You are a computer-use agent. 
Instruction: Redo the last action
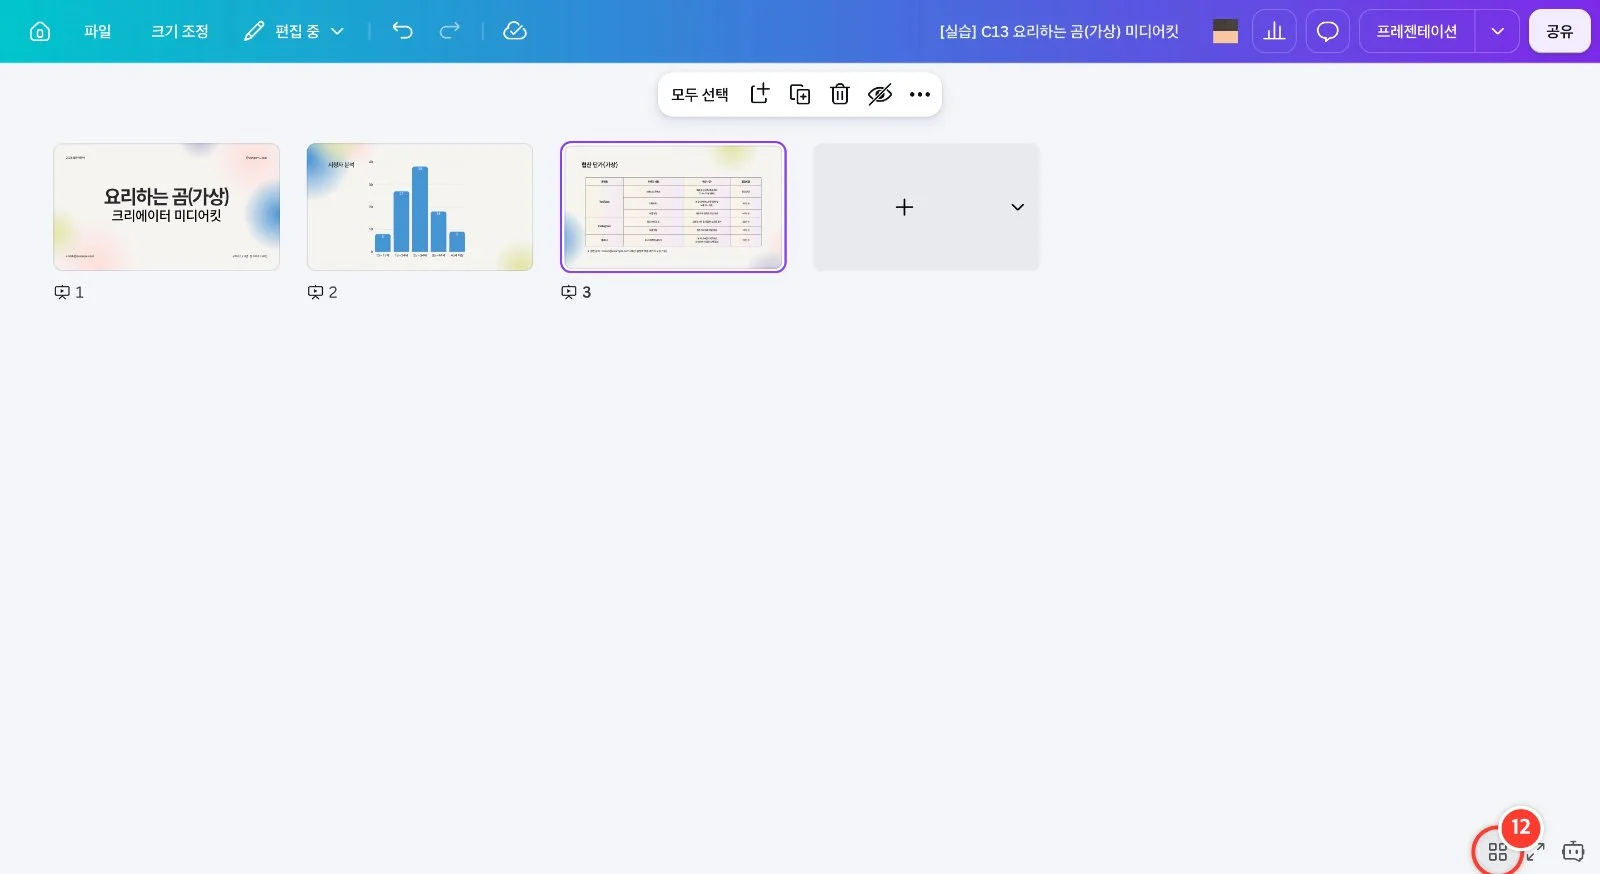450,31
